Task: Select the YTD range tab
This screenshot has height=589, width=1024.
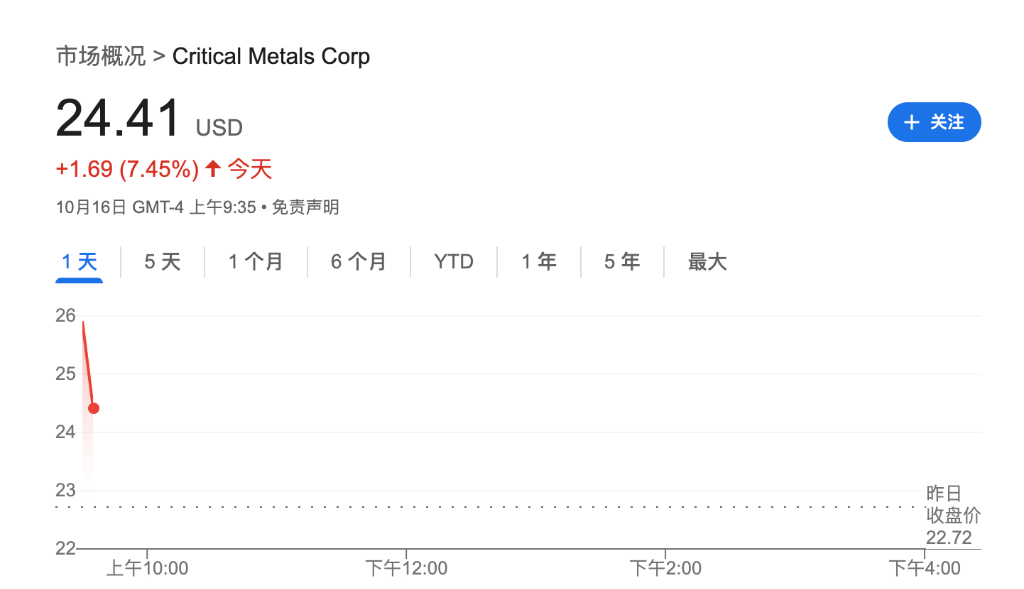Action: pos(454,262)
